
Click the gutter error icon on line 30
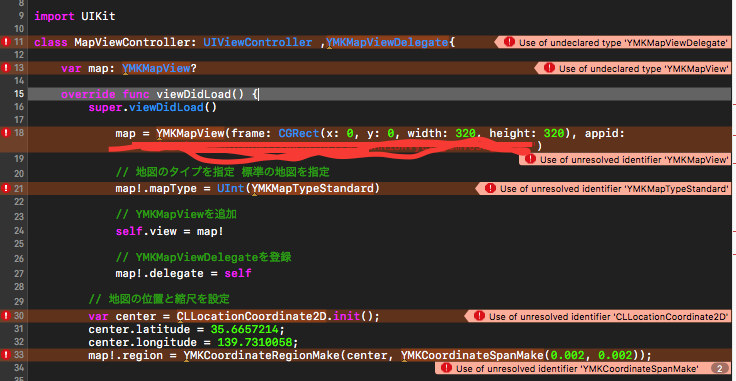[x=6, y=316]
